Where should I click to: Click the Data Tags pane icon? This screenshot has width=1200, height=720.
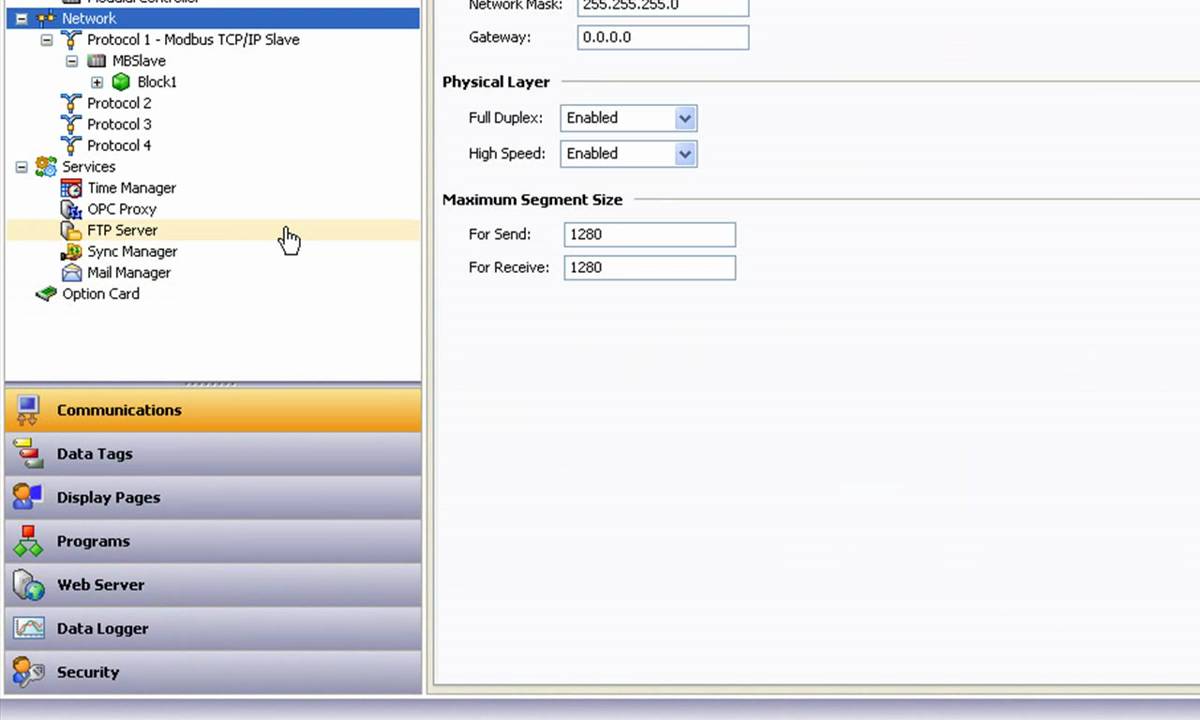pos(28,454)
